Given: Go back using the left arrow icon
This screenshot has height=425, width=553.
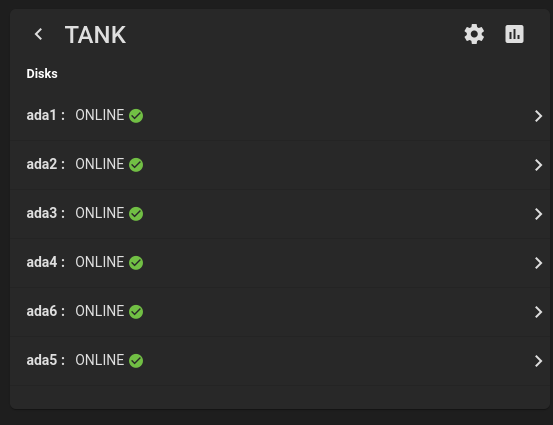Looking at the screenshot, I should click(x=38, y=34).
